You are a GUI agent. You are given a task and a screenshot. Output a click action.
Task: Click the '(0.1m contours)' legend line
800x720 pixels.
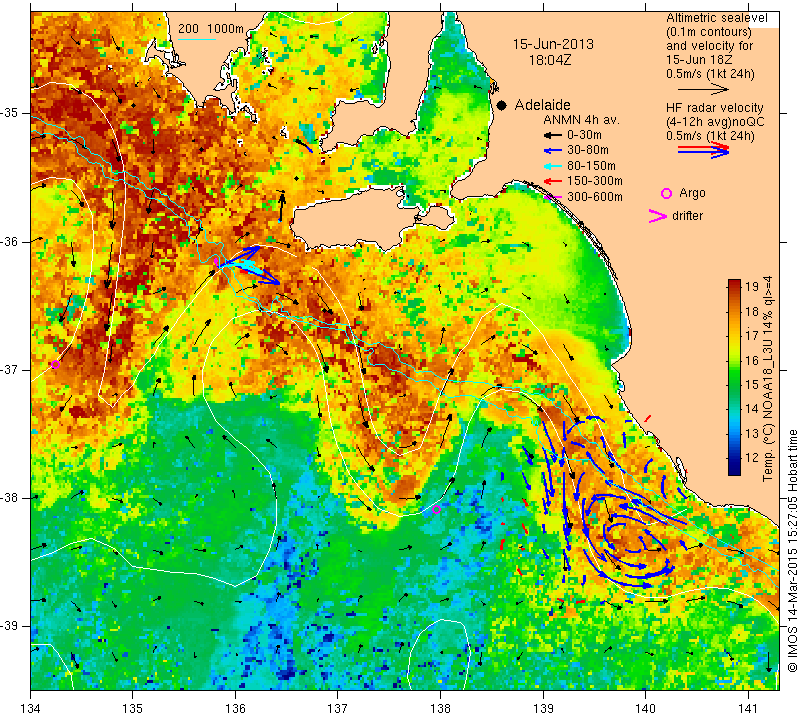tap(709, 32)
